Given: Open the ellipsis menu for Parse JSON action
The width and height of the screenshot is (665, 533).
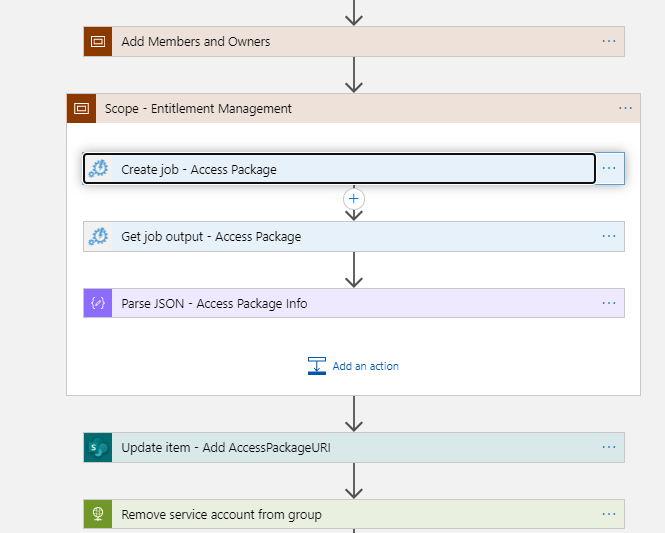Looking at the screenshot, I should [x=609, y=303].
